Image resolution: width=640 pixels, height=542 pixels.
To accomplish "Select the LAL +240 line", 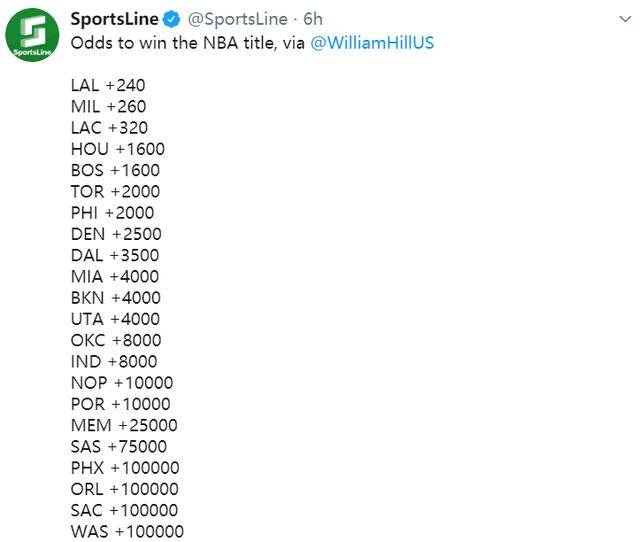I will (108, 85).
